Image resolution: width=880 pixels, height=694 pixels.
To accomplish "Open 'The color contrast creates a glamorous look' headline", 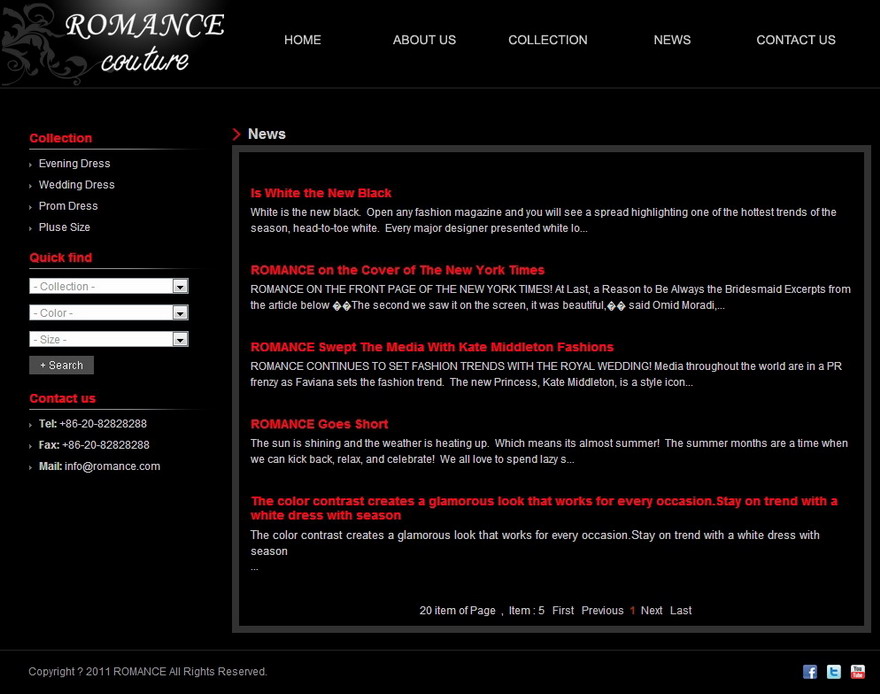I will (544, 508).
